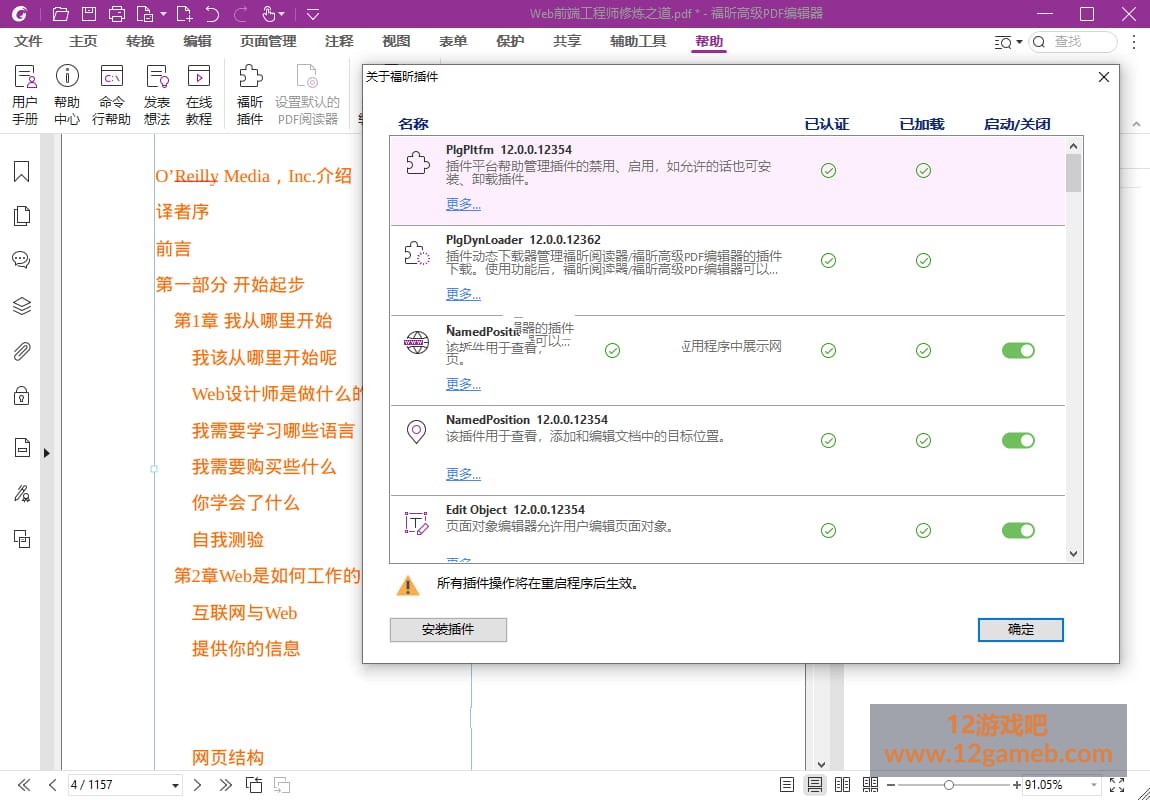Expand the quick access toolbar customize arrow
The image size is (1150, 800).
313,13
